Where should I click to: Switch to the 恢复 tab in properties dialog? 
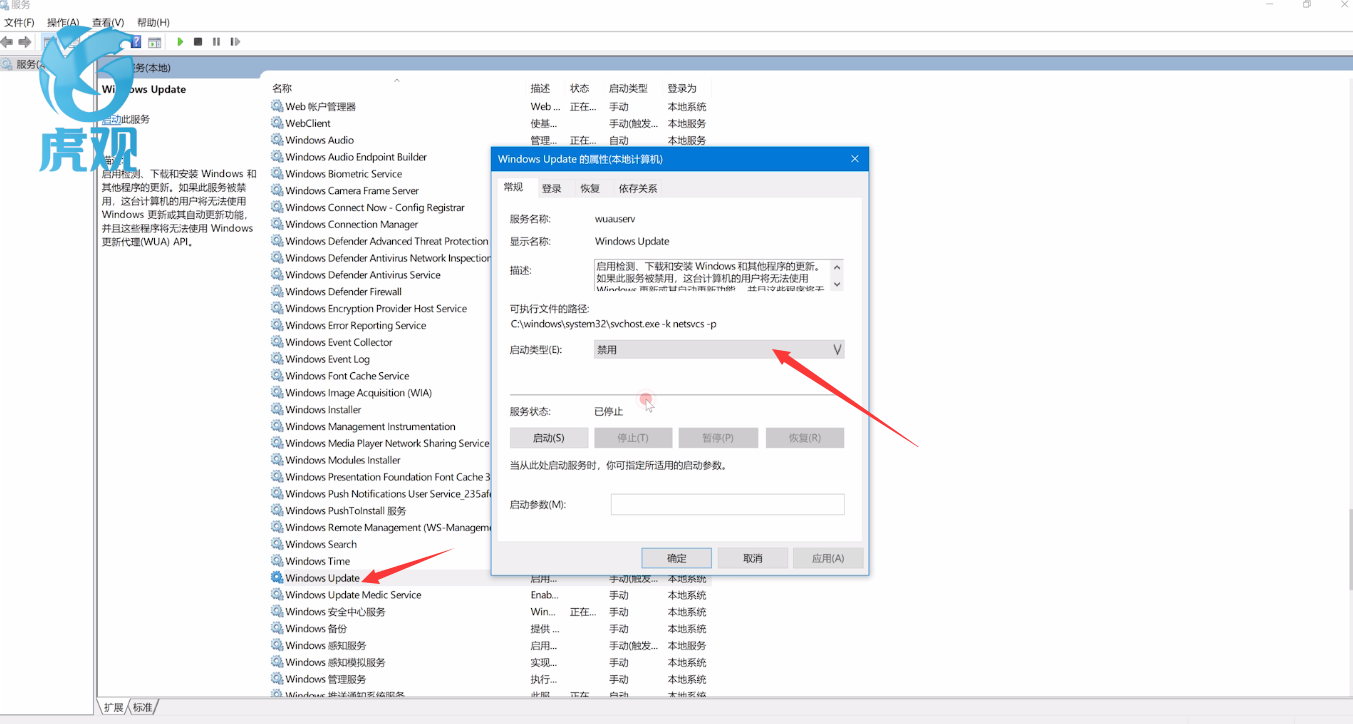590,188
